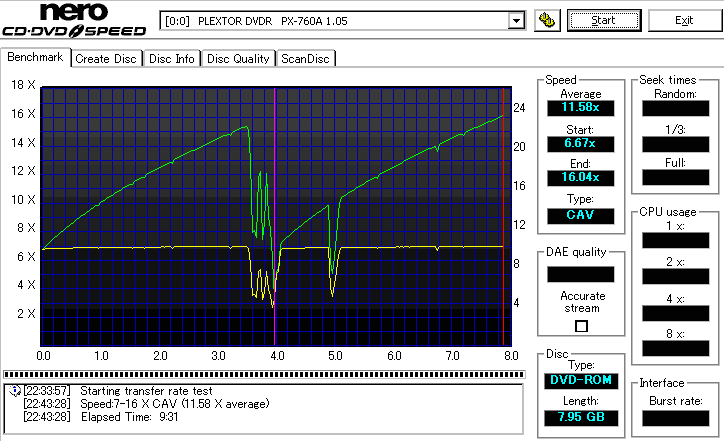
Task: Click the DVD-ROM disc type field
Action: pyautogui.click(x=580, y=381)
